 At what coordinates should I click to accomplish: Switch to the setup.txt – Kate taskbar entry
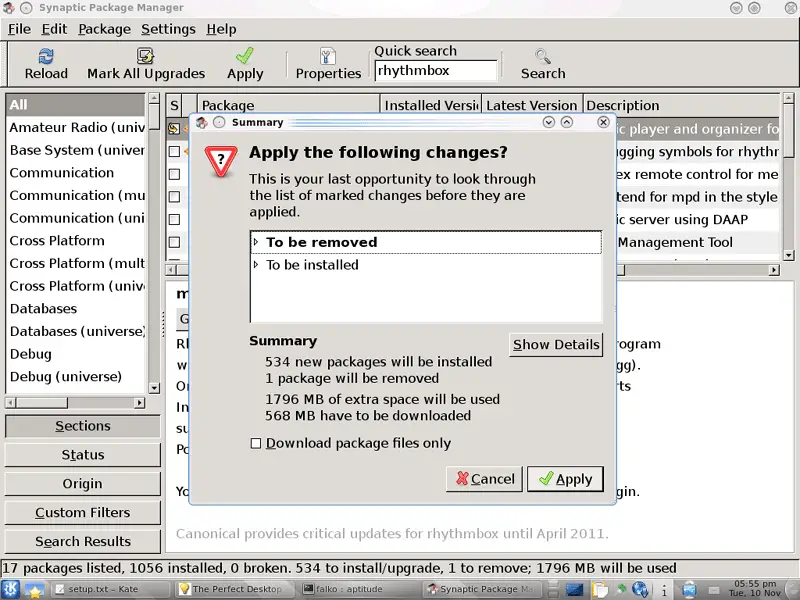(110, 589)
